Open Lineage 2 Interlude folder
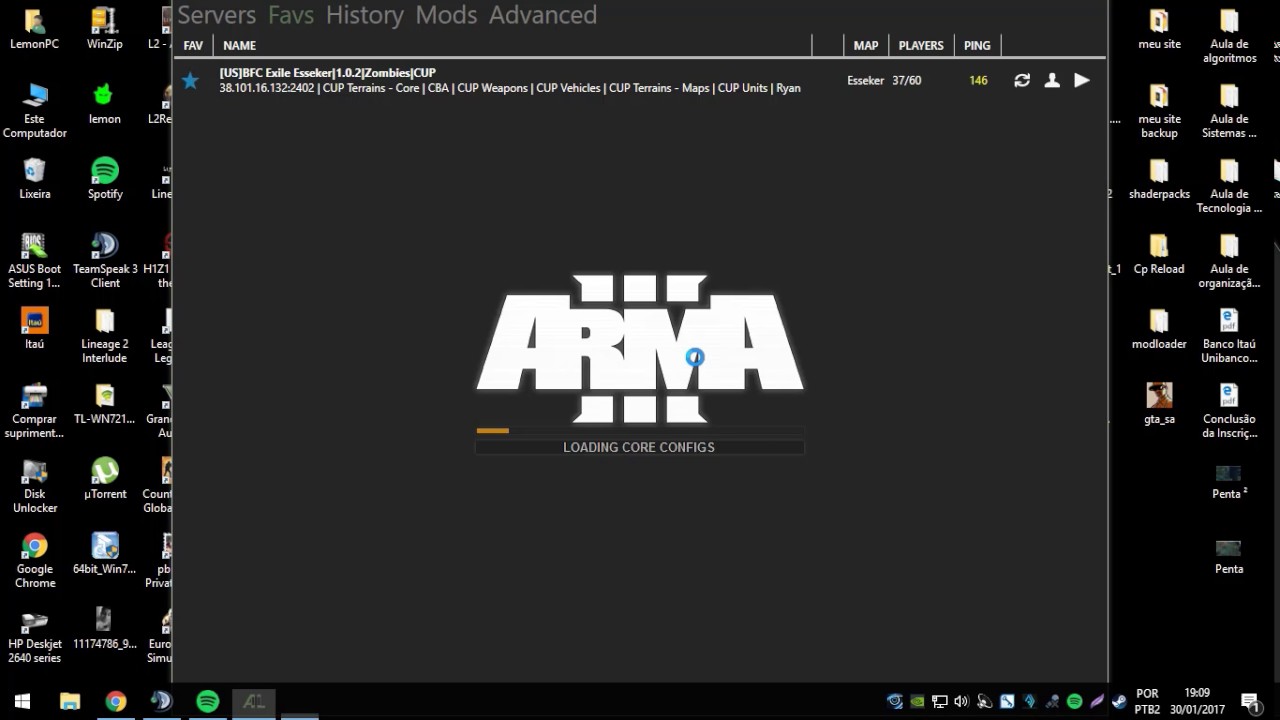Viewport: 1280px width, 720px height. (x=105, y=336)
